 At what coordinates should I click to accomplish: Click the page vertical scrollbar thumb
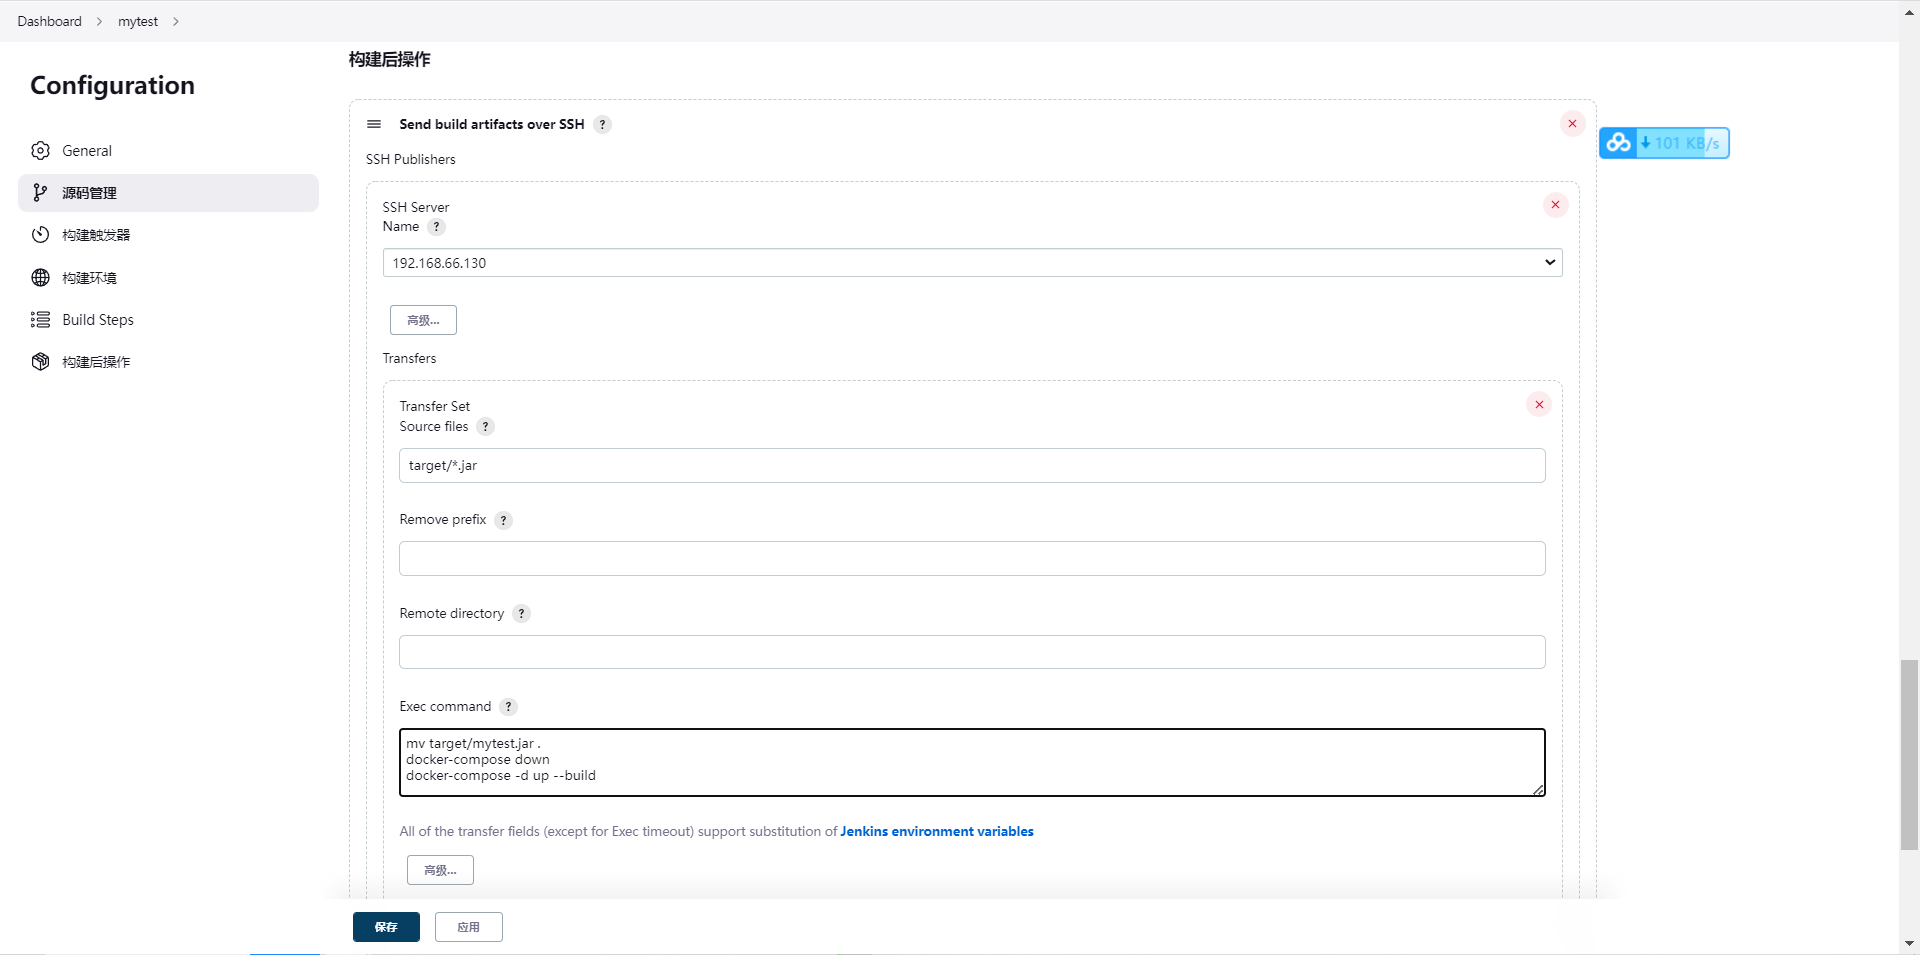tap(1909, 755)
